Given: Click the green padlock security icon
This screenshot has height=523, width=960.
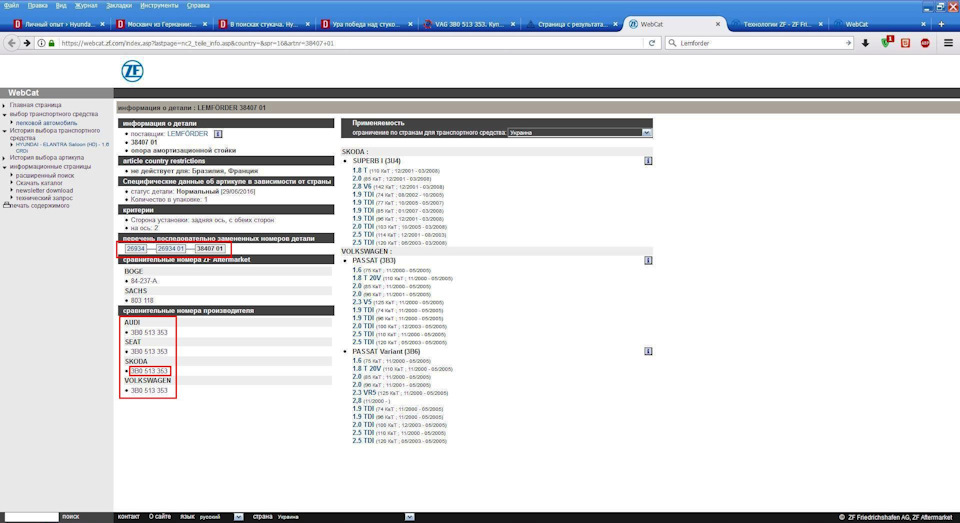Looking at the screenshot, I should pyautogui.click(x=51, y=43).
